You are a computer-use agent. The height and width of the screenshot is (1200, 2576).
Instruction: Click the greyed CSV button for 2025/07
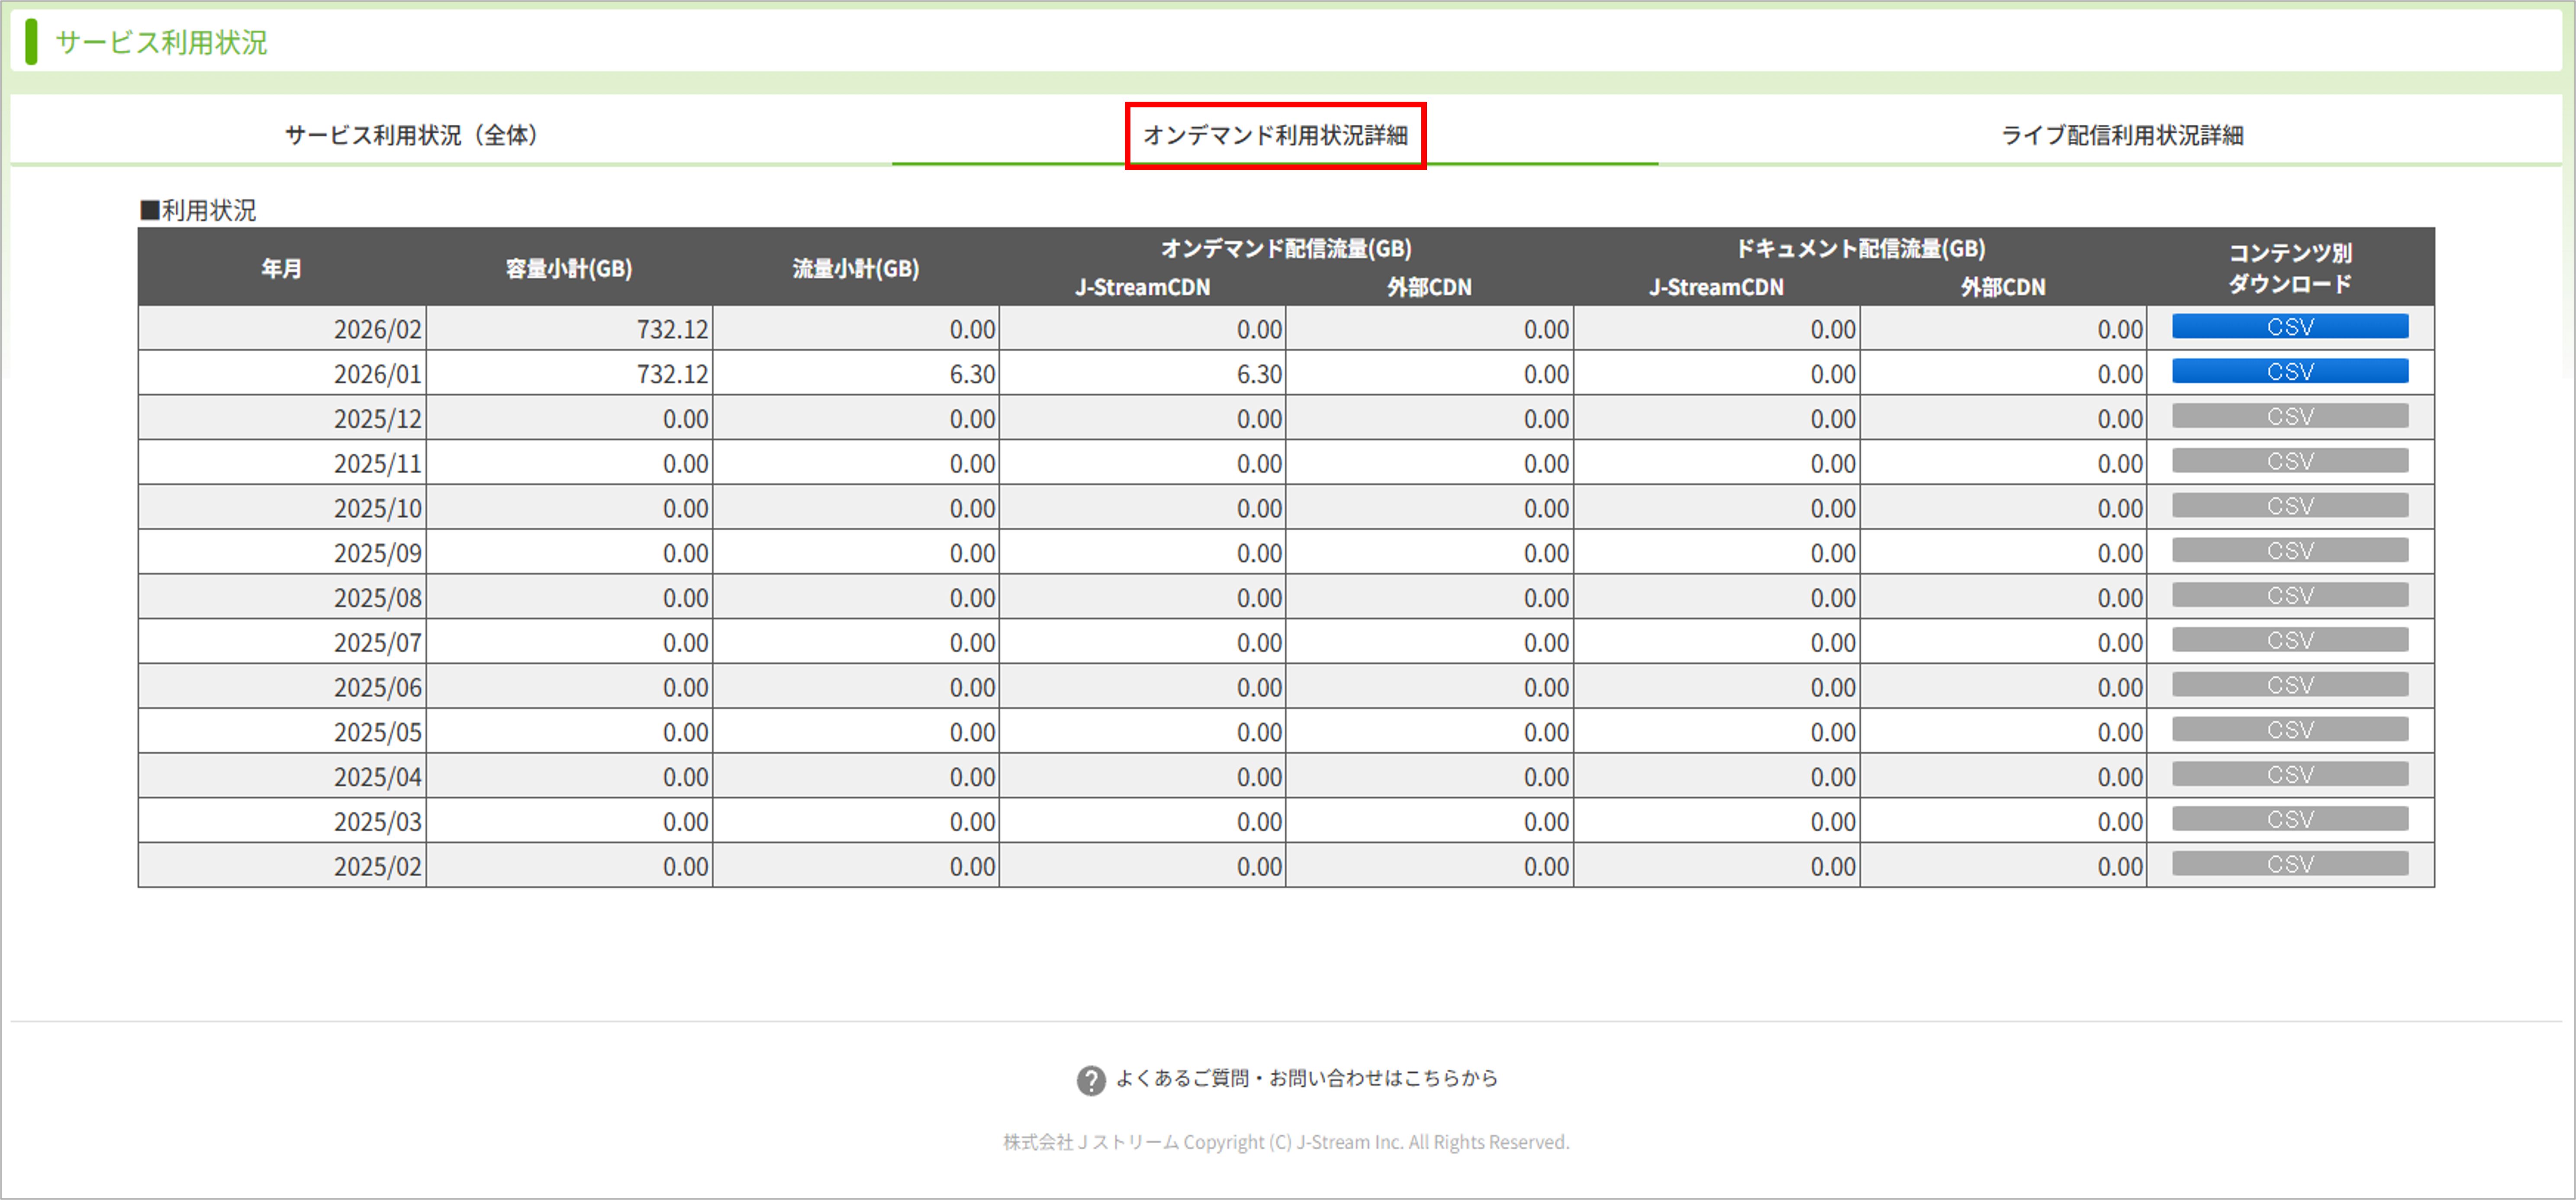tap(2290, 640)
